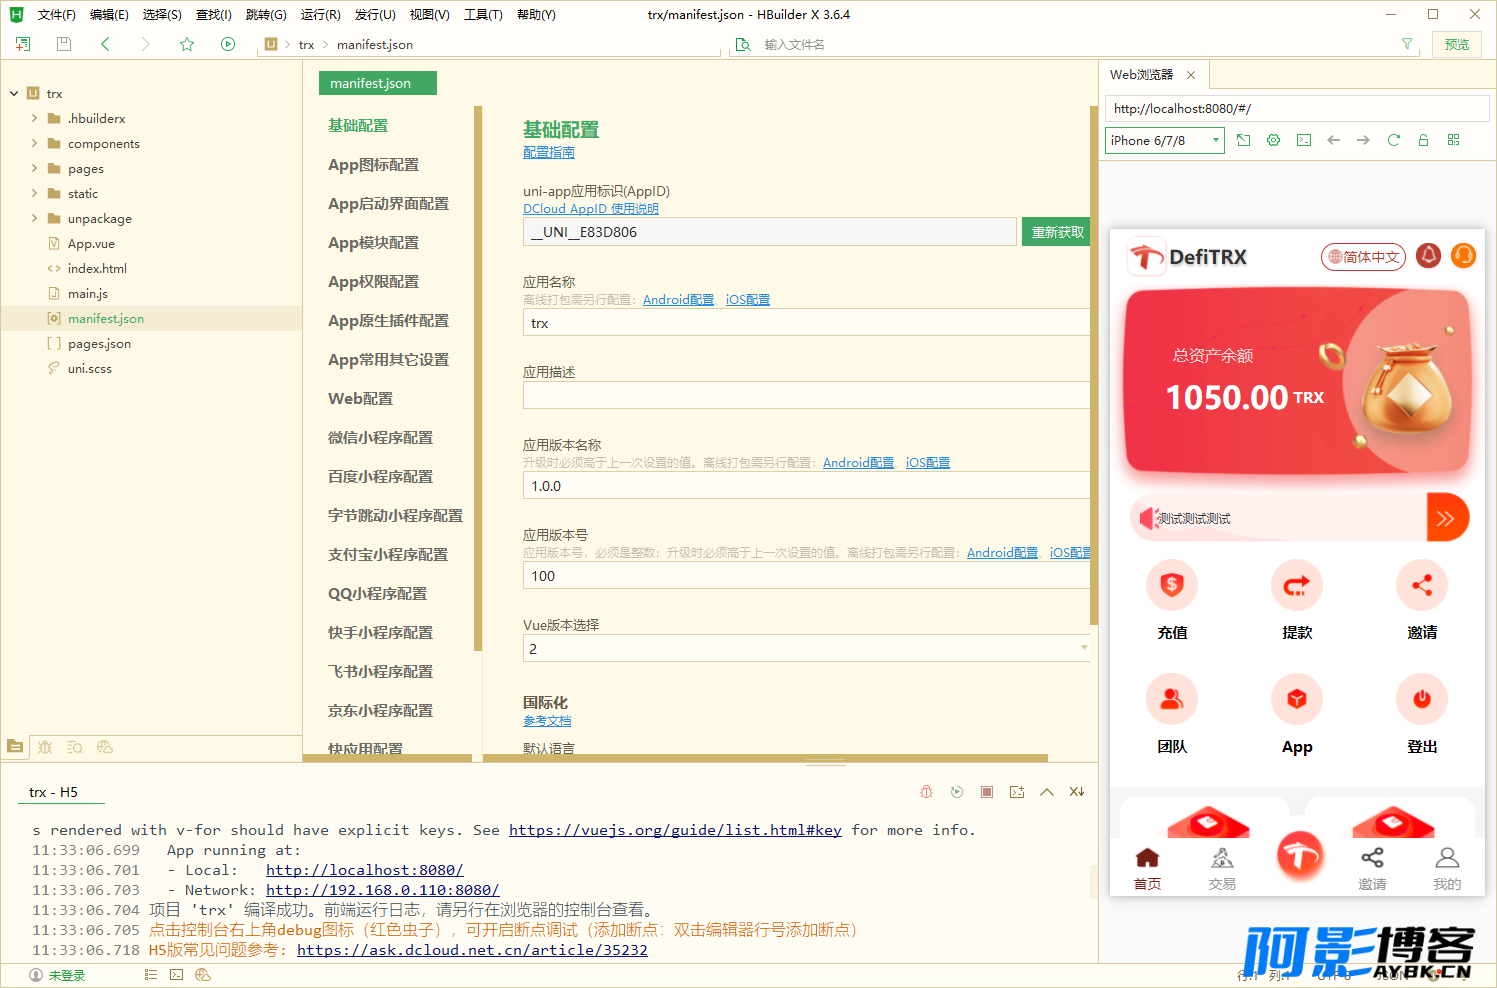
Task: Click the orange headset support icon in app
Action: coord(1463,256)
